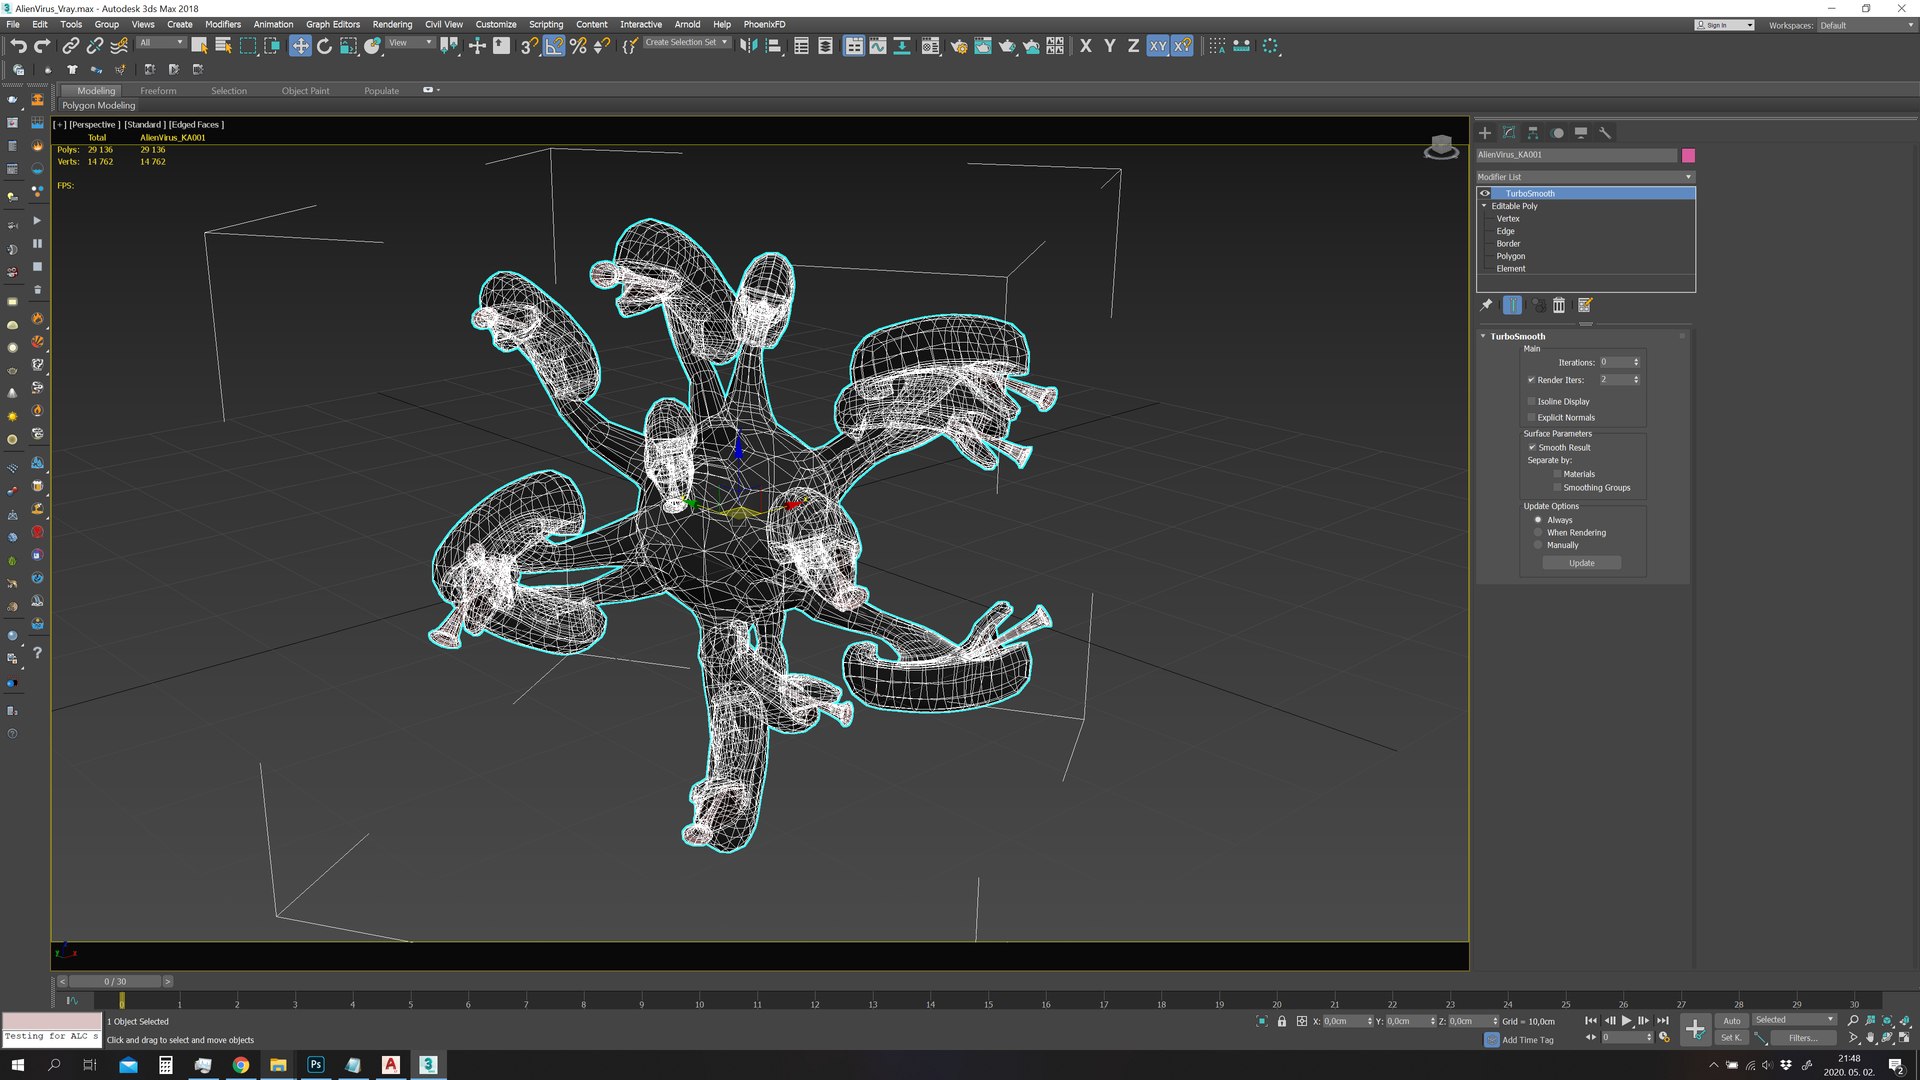1920x1080 pixels.
Task: Select the When Rendering radio option
Action: coord(1538,532)
